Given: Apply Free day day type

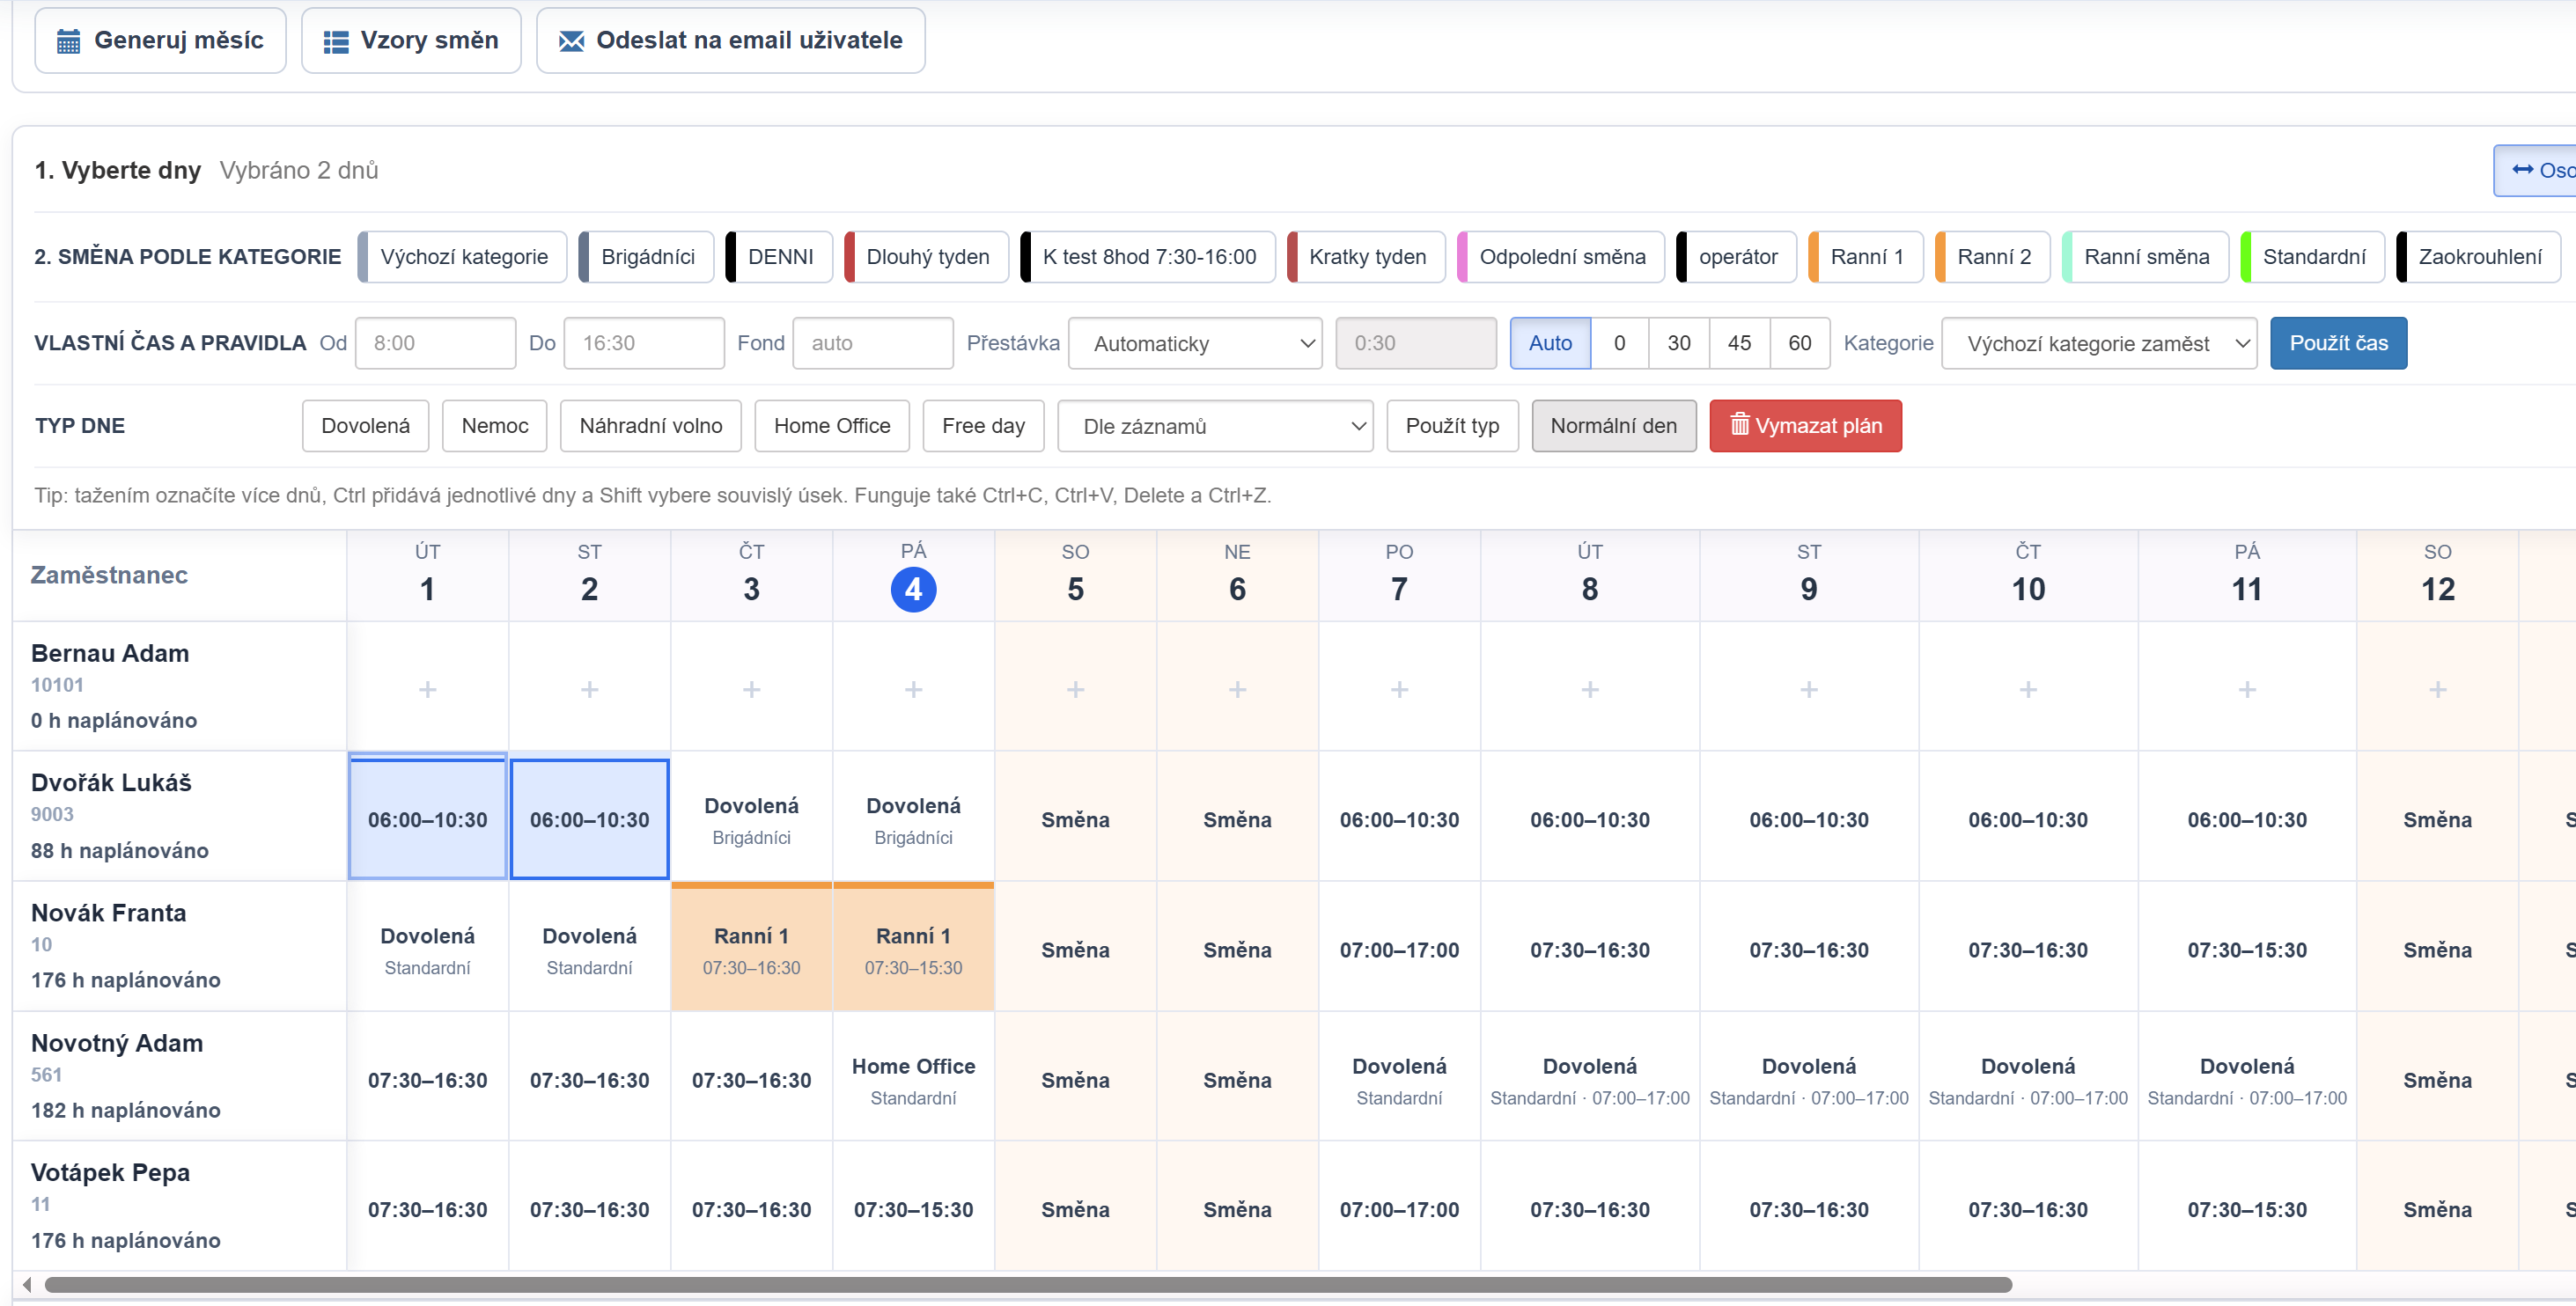Looking at the screenshot, I should click(x=983, y=426).
